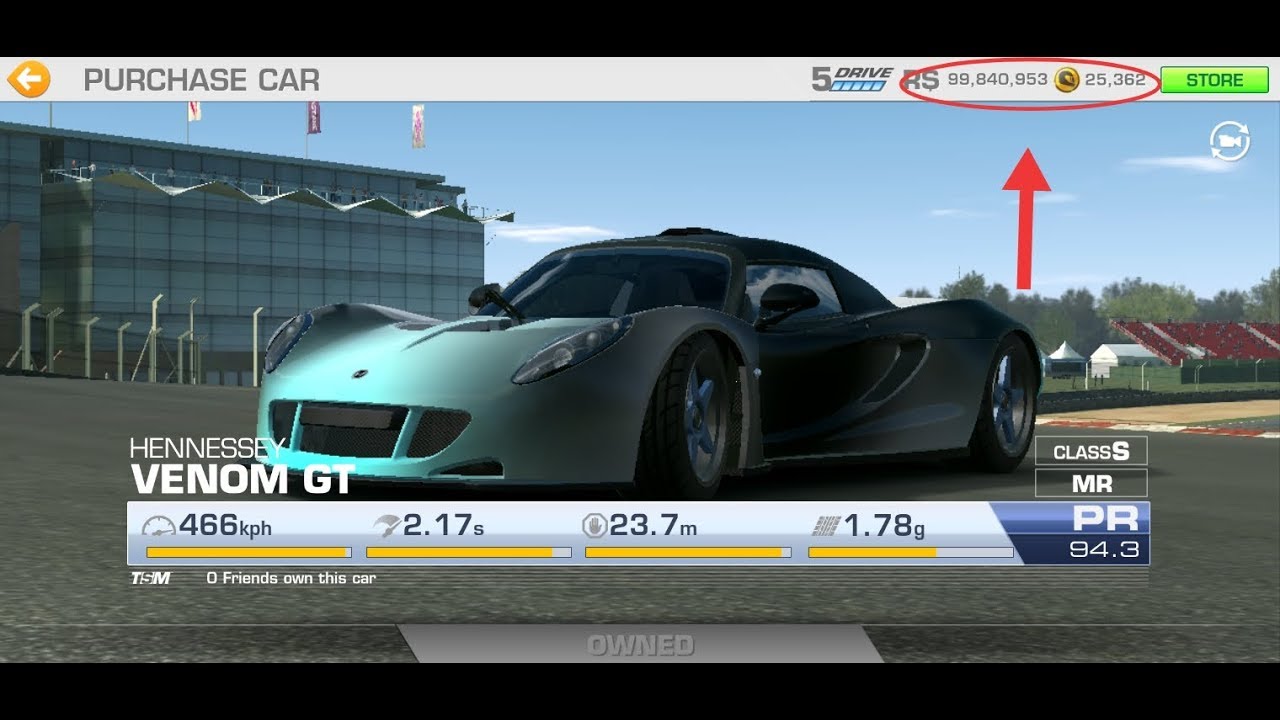1280x720 pixels.
Task: Tap the speedometer top speed icon
Action: pyautogui.click(x=158, y=525)
